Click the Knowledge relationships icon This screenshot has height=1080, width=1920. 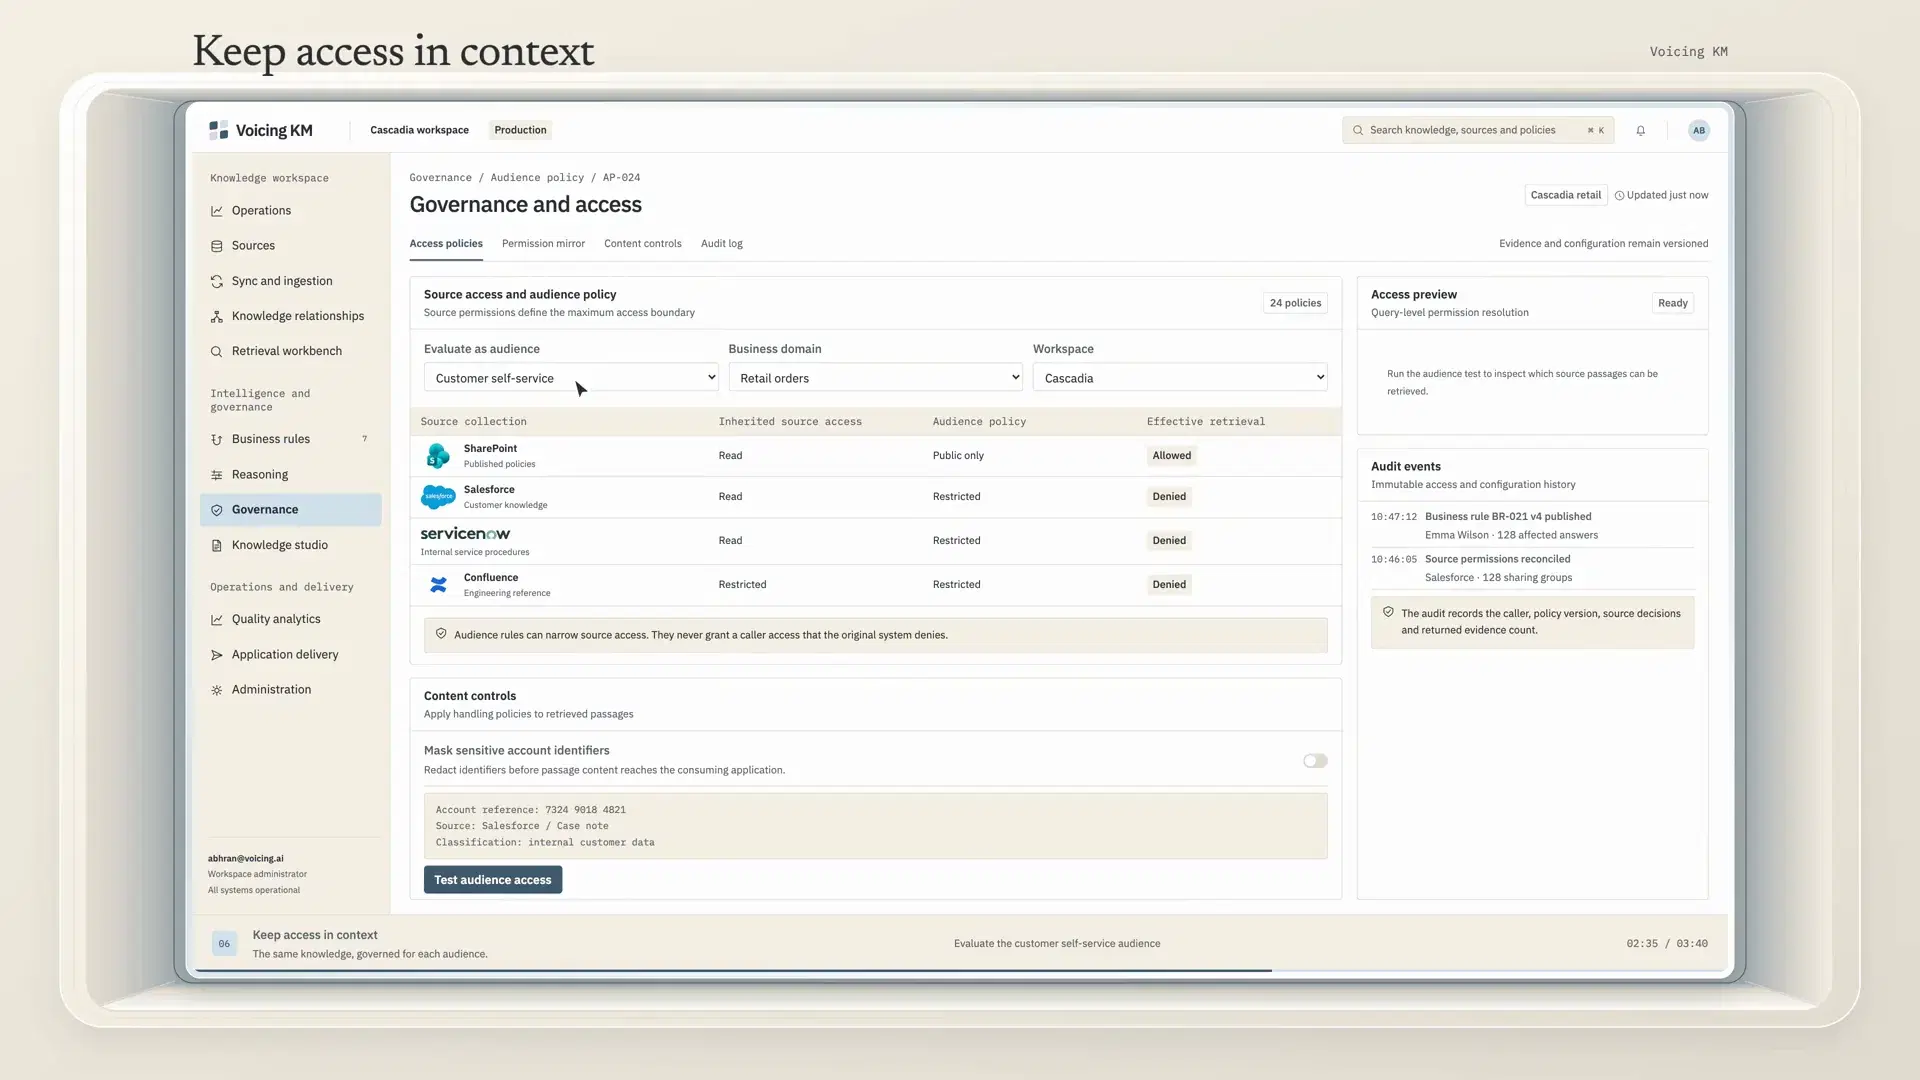click(217, 317)
